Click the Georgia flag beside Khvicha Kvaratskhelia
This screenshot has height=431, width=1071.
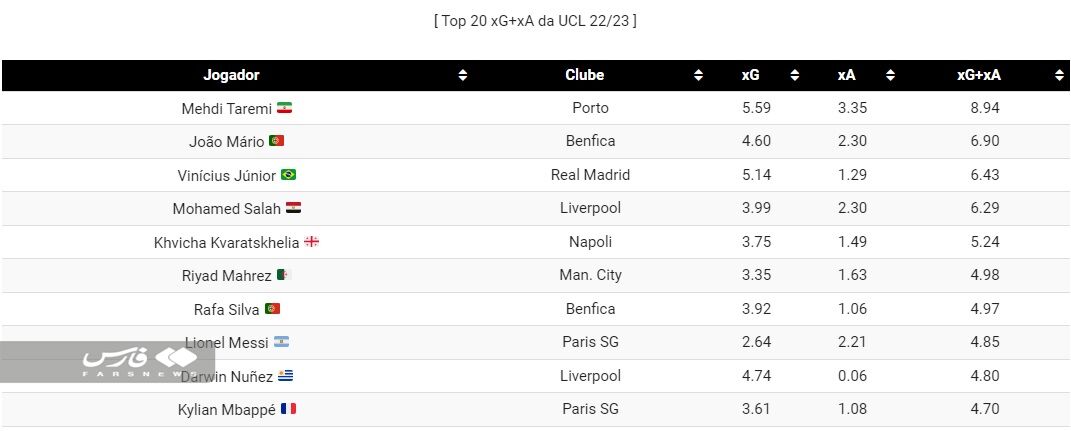pos(311,242)
